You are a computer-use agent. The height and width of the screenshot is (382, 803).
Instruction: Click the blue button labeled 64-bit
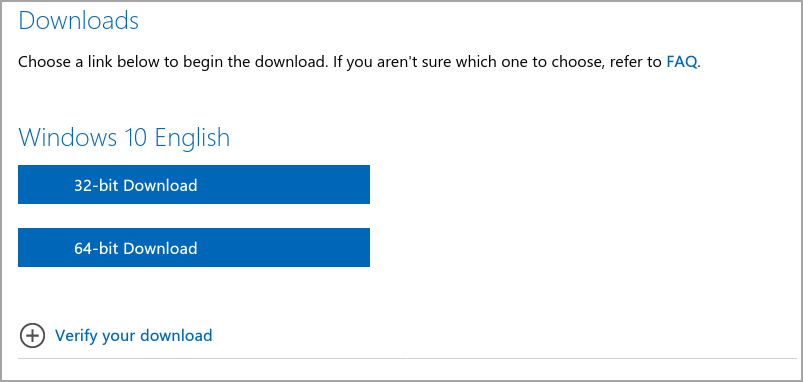194,247
